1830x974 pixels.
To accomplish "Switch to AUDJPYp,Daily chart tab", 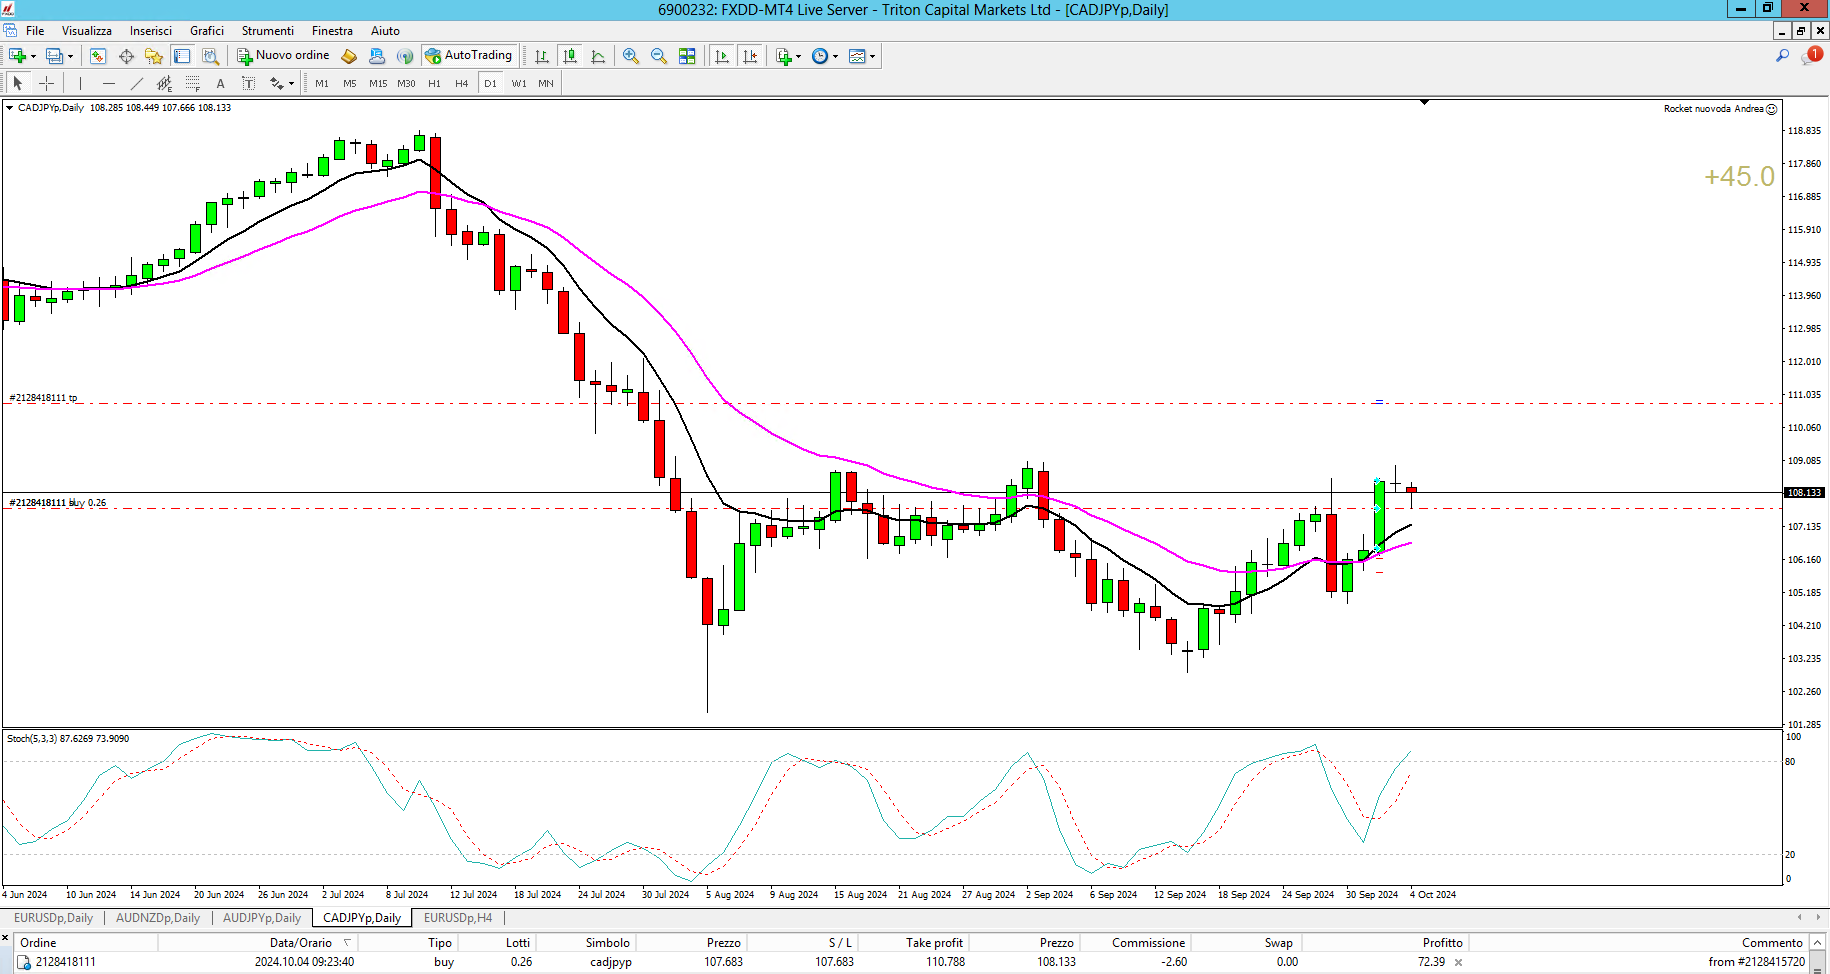I will point(262,918).
